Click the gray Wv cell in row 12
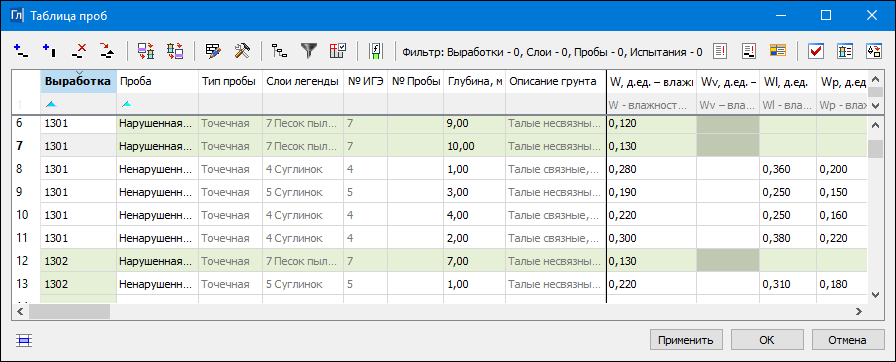Screen dimensions: 896x362 pos(727,261)
